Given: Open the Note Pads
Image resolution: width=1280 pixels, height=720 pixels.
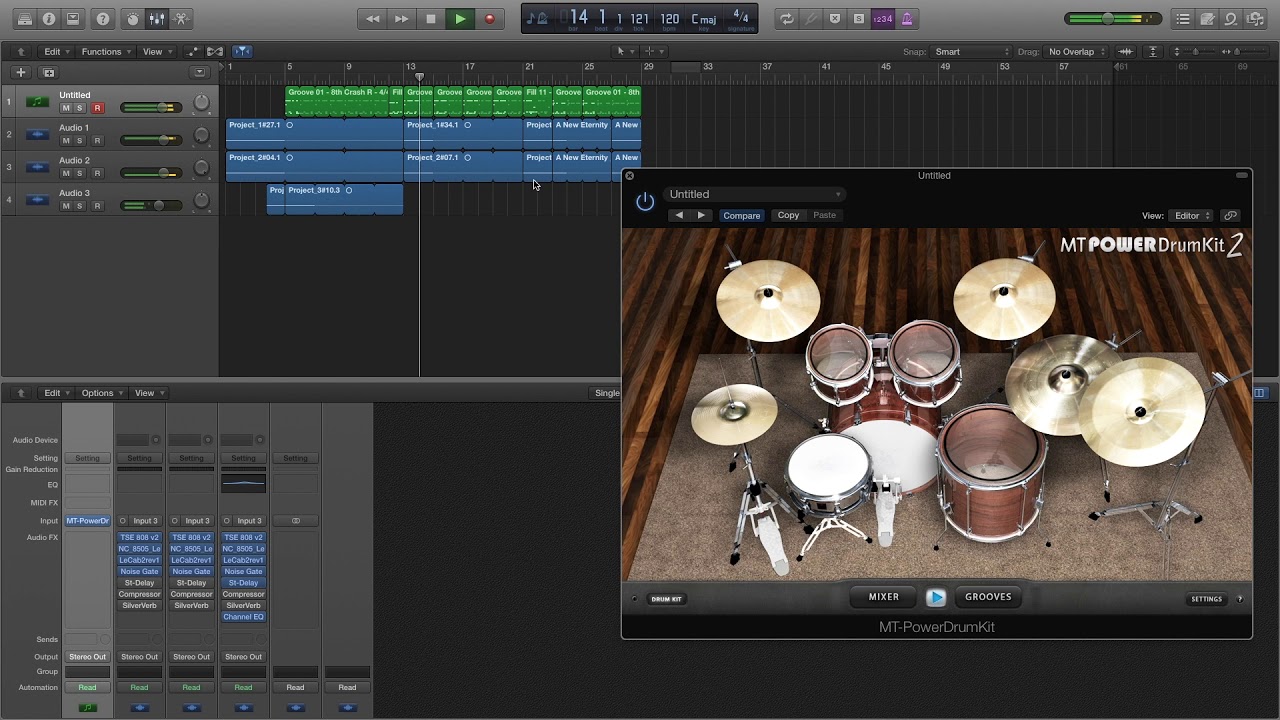Looking at the screenshot, I should (1208, 19).
